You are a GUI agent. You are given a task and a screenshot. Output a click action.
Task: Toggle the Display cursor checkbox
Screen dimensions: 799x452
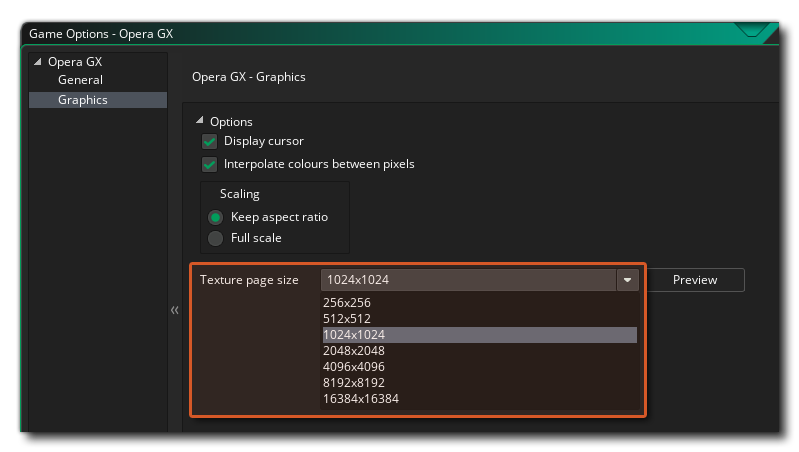pos(209,141)
